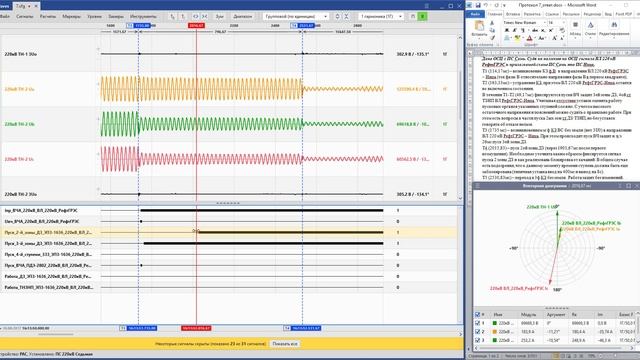Open the Расчеты menu
The height and width of the screenshot is (360, 640).
point(48,16)
